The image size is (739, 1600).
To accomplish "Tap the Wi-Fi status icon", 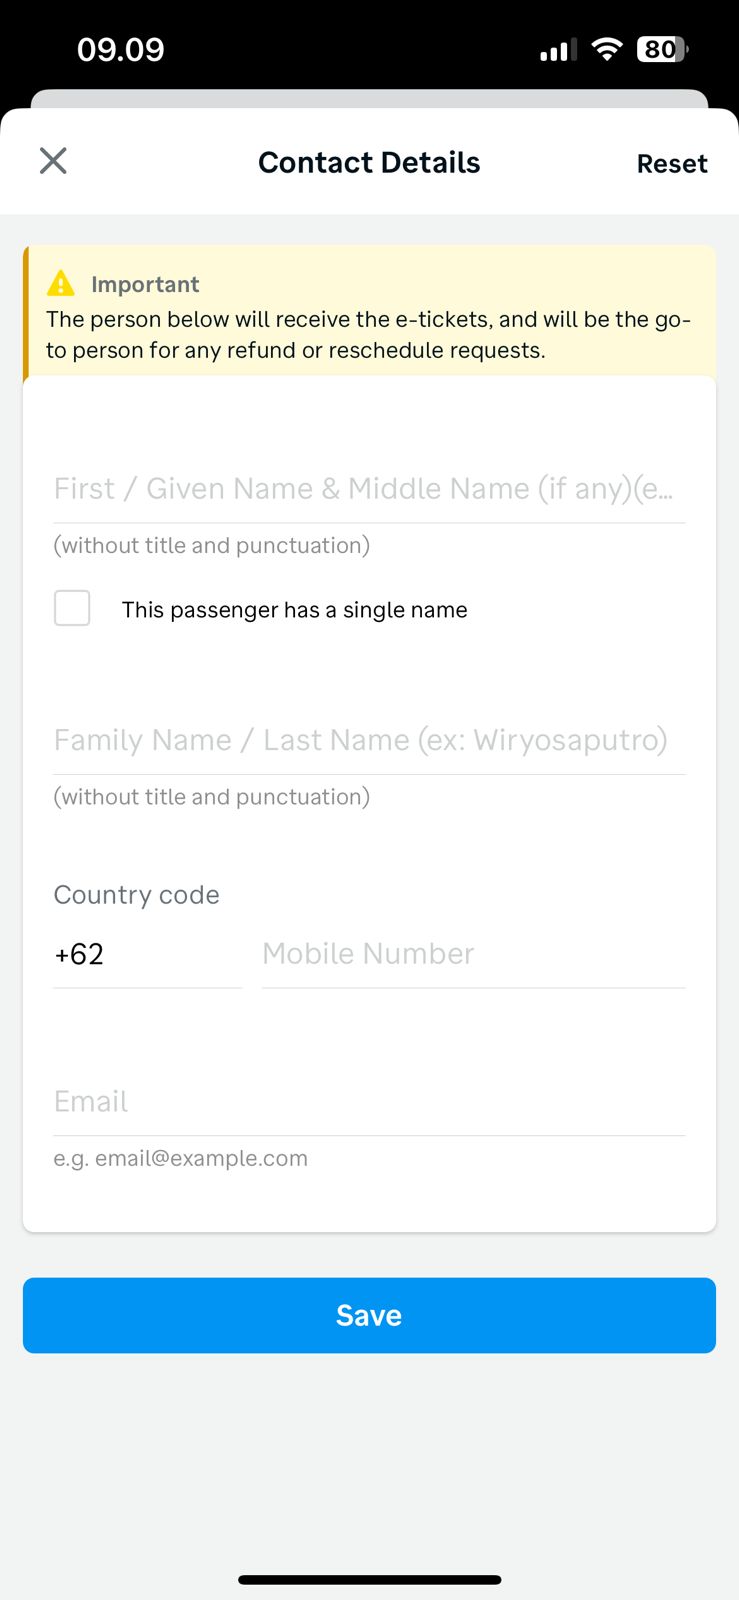I will (606, 49).
